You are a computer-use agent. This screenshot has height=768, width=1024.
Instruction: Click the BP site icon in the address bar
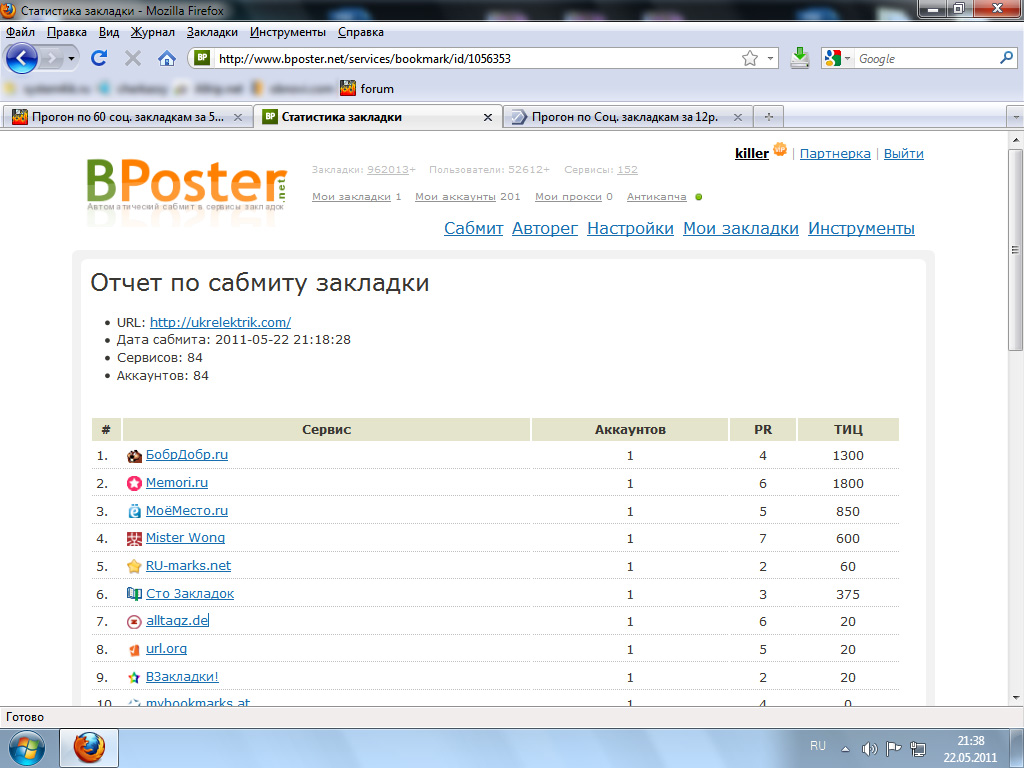202,58
